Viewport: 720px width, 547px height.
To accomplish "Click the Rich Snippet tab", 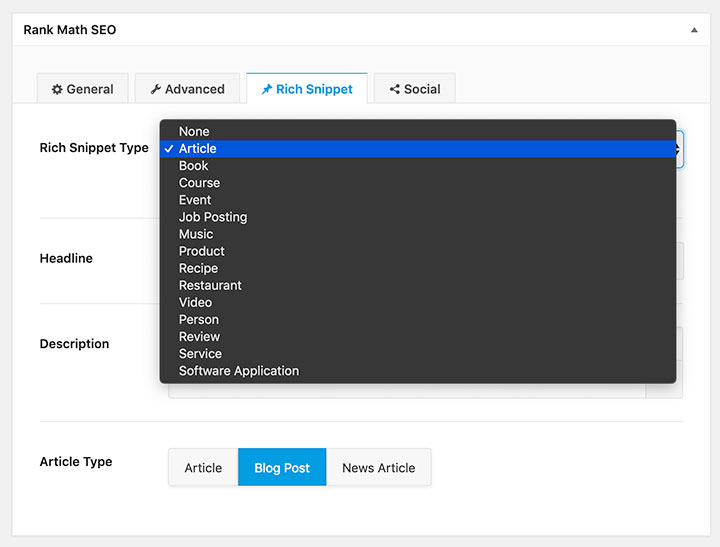I will [x=306, y=89].
